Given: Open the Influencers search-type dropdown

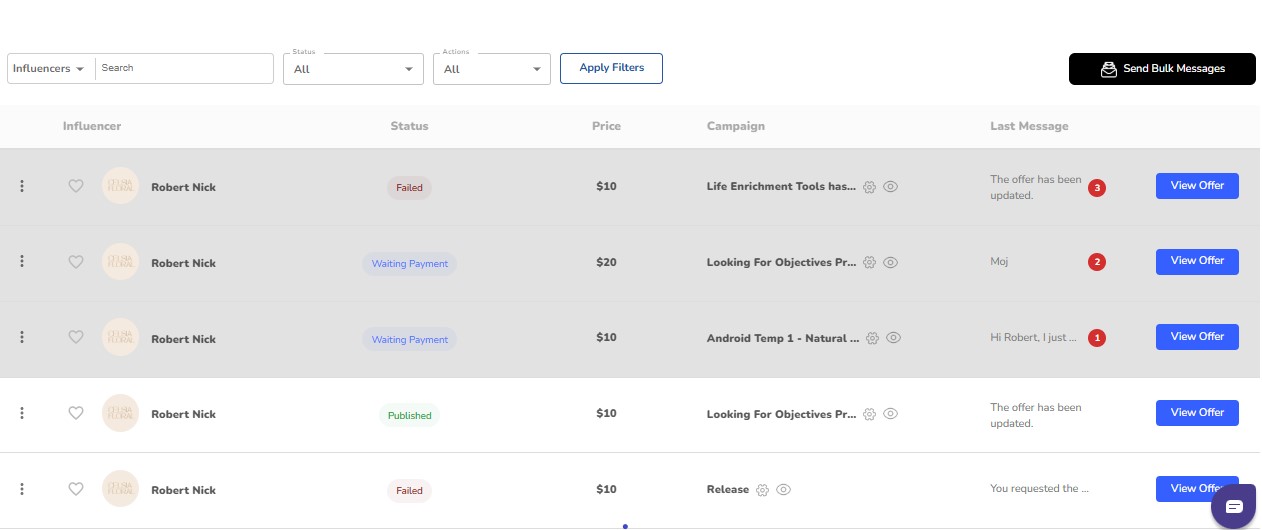Looking at the screenshot, I should (48, 68).
